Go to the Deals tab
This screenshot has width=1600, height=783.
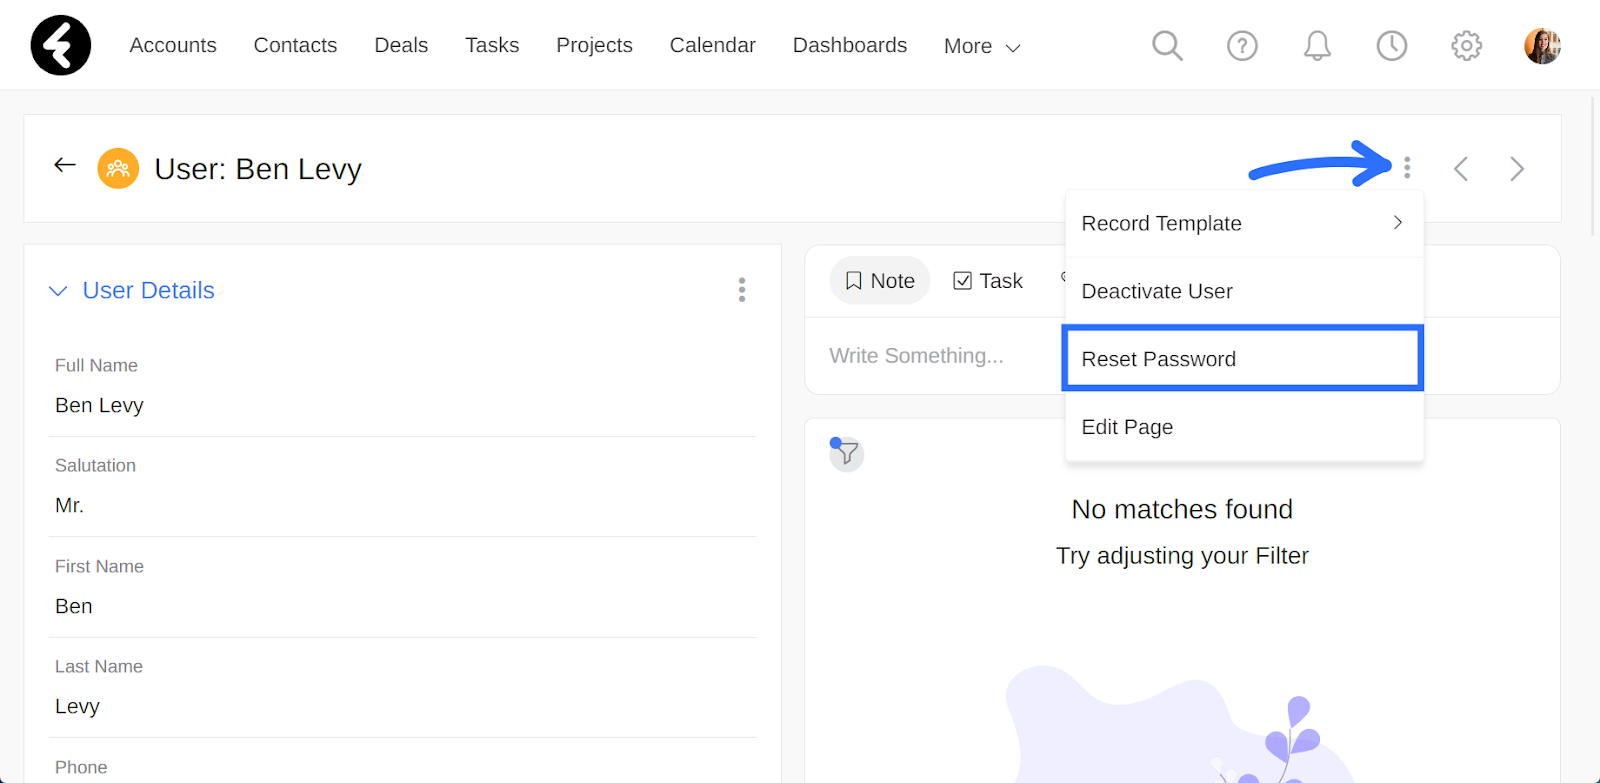pos(401,45)
